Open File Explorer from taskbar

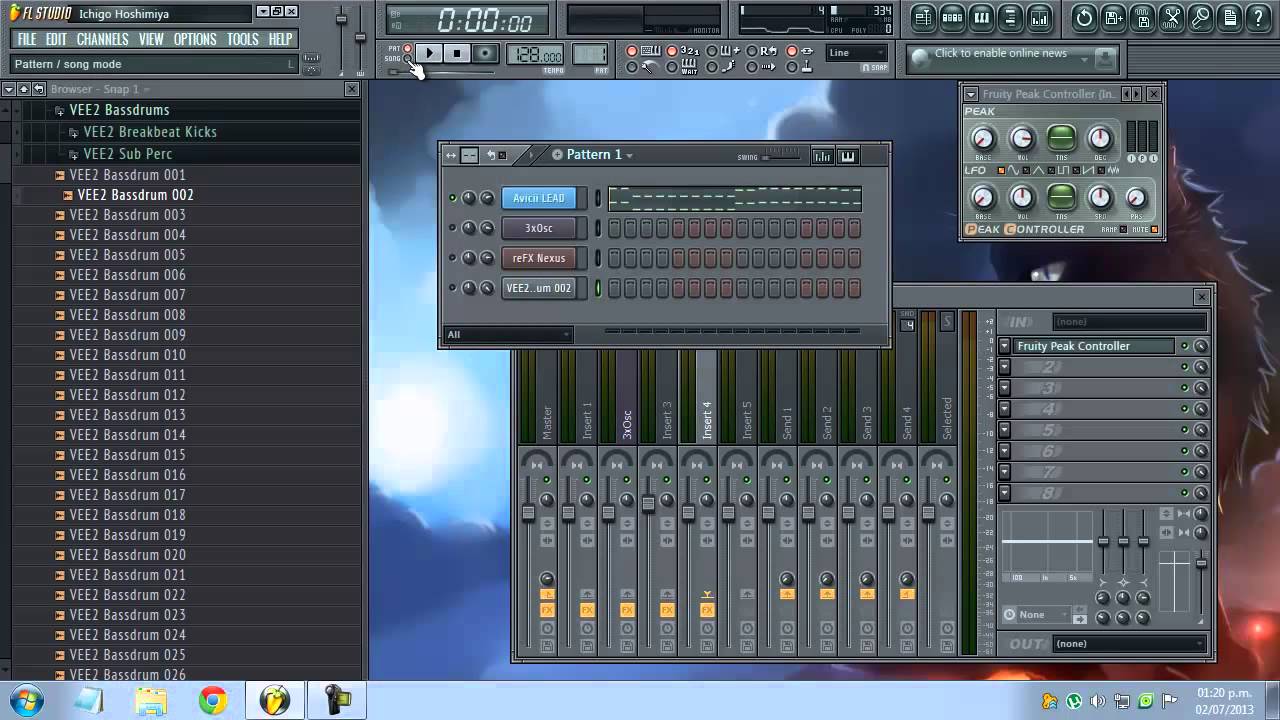151,700
